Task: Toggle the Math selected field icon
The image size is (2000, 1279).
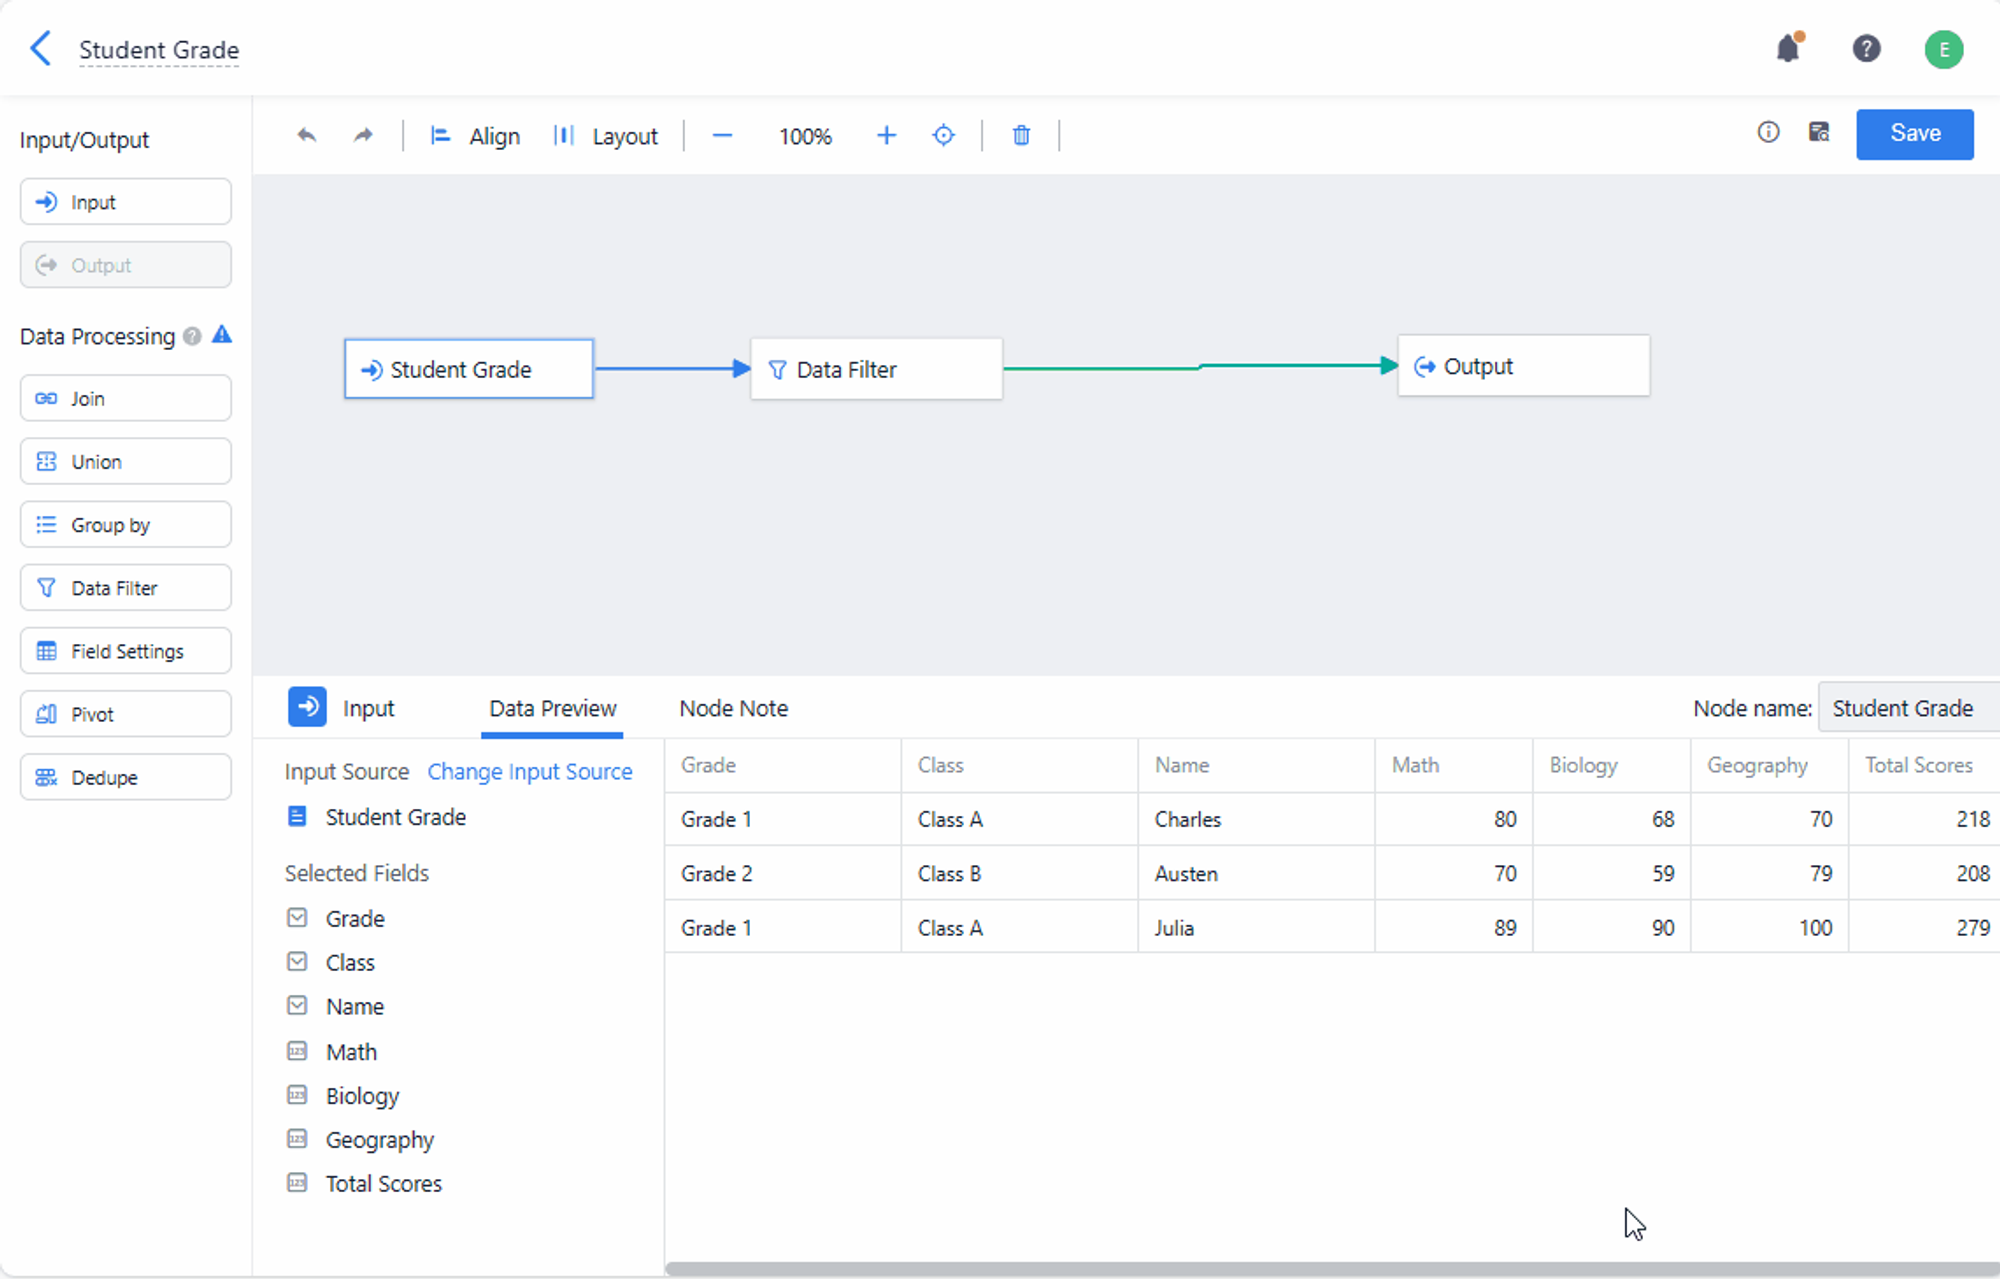Action: [x=297, y=1051]
